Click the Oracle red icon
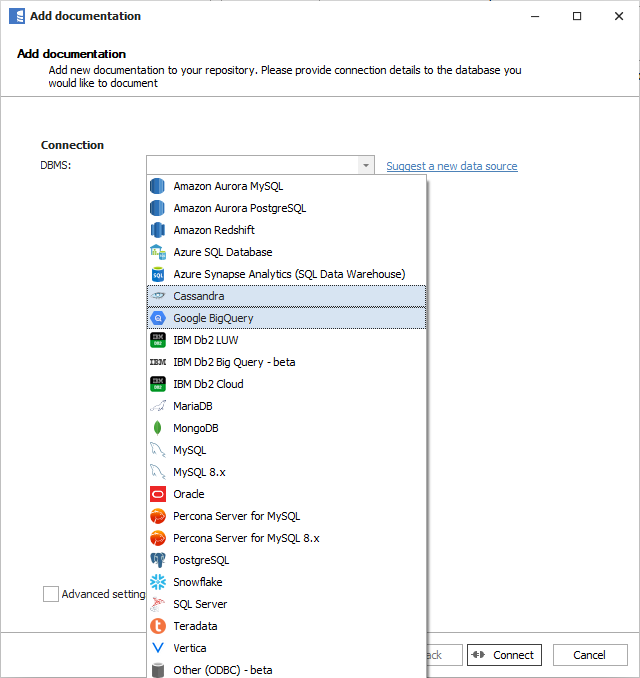640x678 pixels. 157,494
